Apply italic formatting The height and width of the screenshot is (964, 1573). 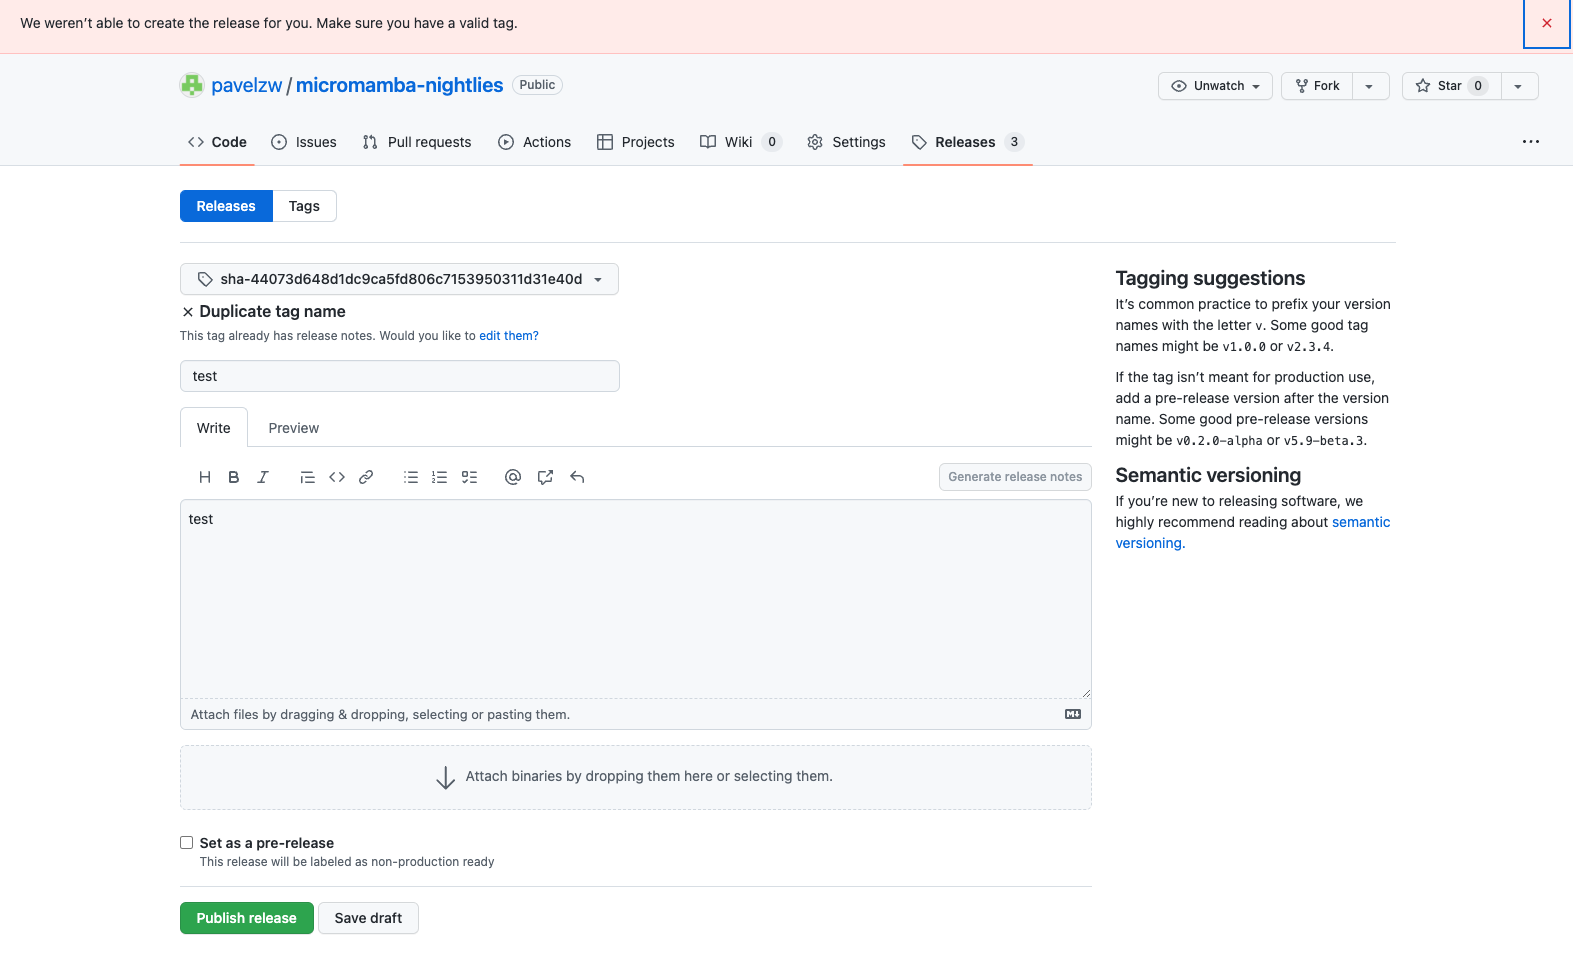pyautogui.click(x=263, y=477)
